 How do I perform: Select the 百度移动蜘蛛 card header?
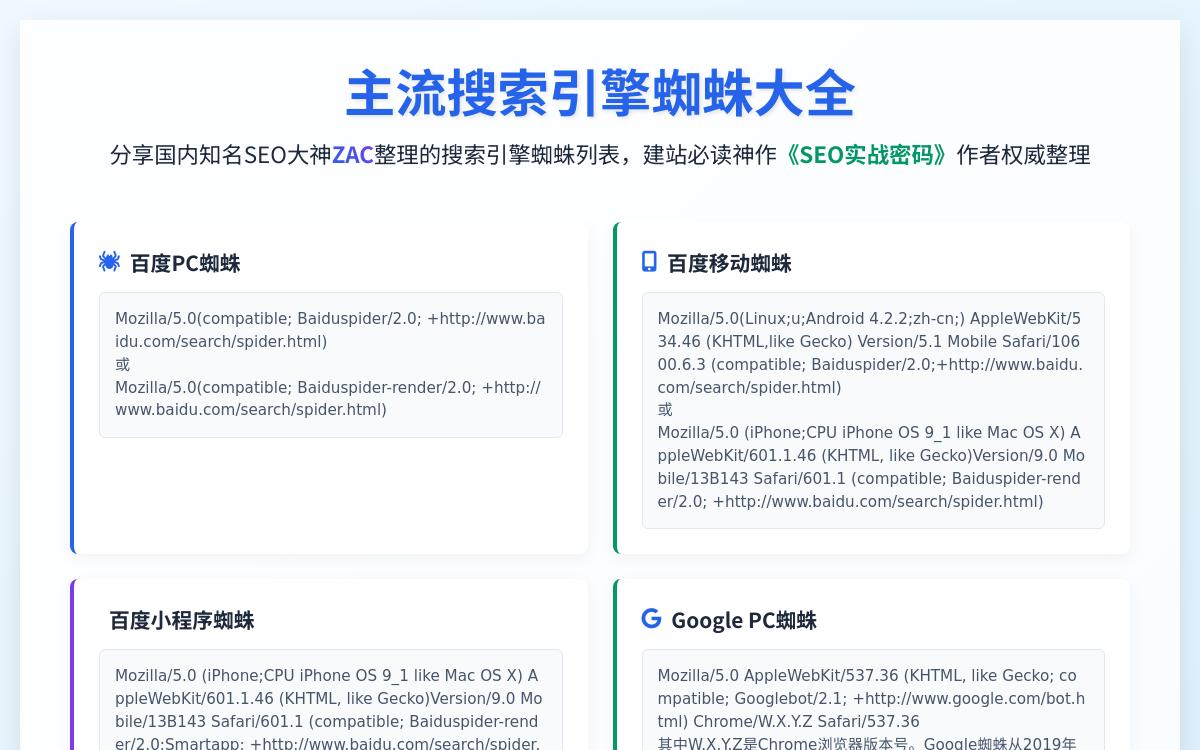point(729,263)
